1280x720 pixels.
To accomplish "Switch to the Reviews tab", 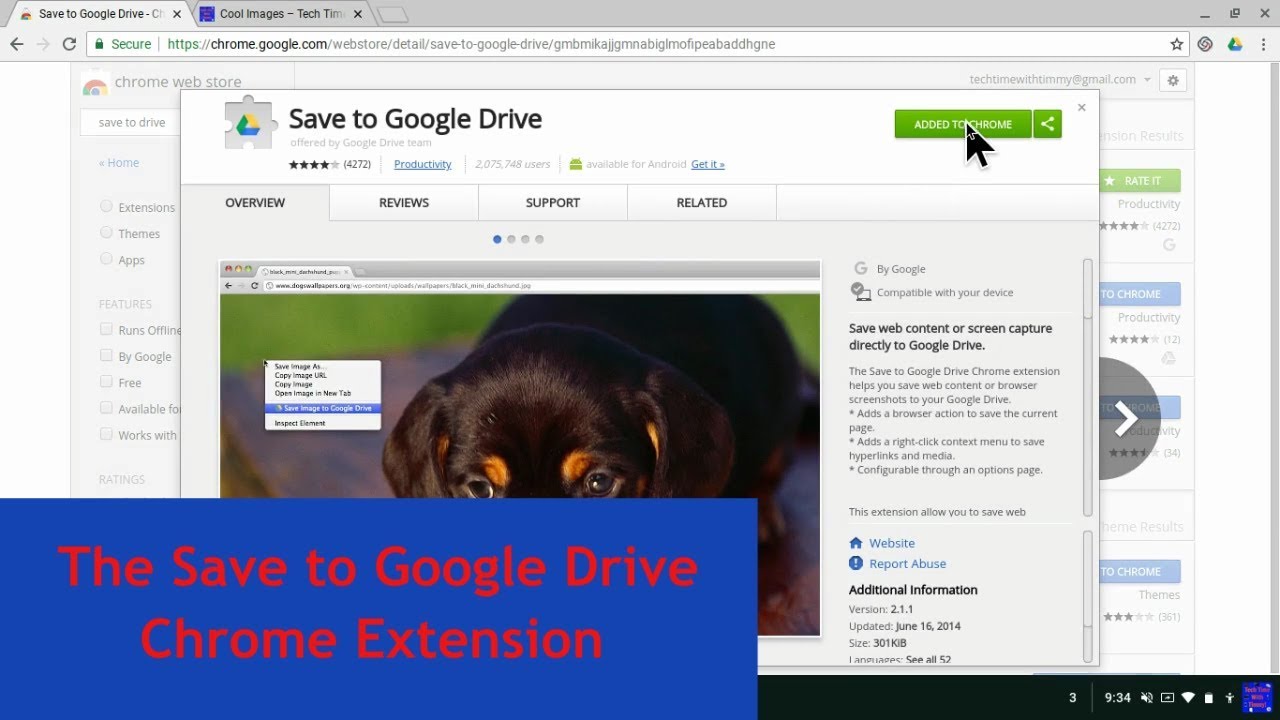I will click(404, 202).
